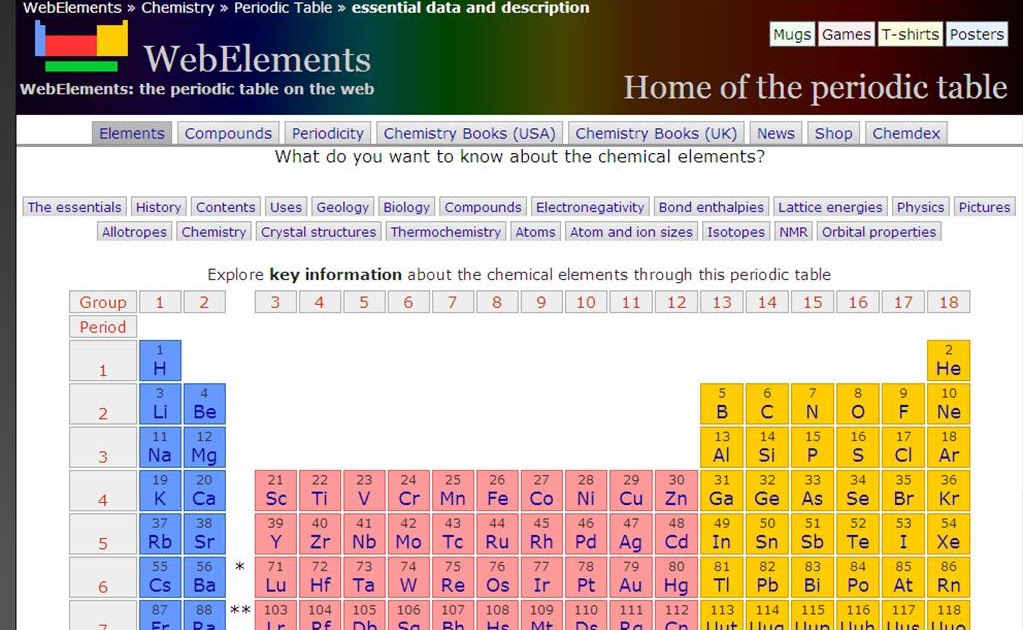The width and height of the screenshot is (1023, 630).
Task: Open Thermochemistry link
Action: (x=446, y=232)
